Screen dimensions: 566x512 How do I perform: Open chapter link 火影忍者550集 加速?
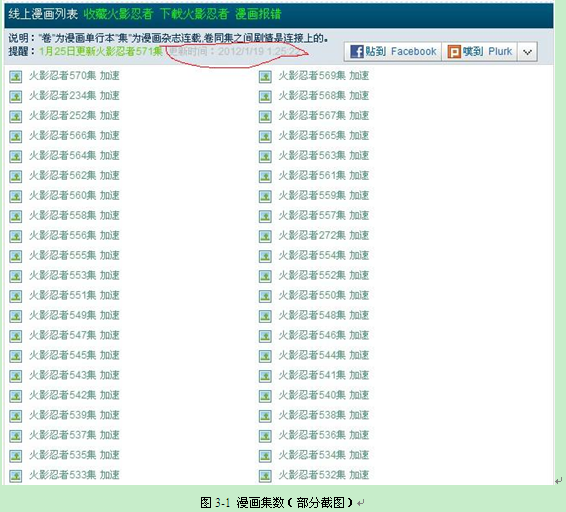point(324,295)
